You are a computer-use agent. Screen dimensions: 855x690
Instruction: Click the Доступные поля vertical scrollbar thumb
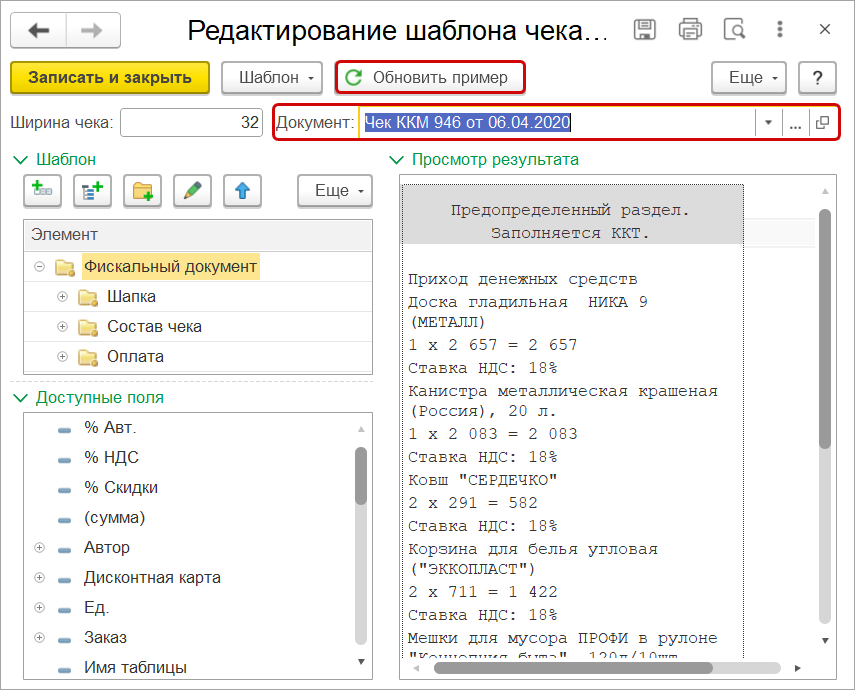pyautogui.click(x=361, y=476)
